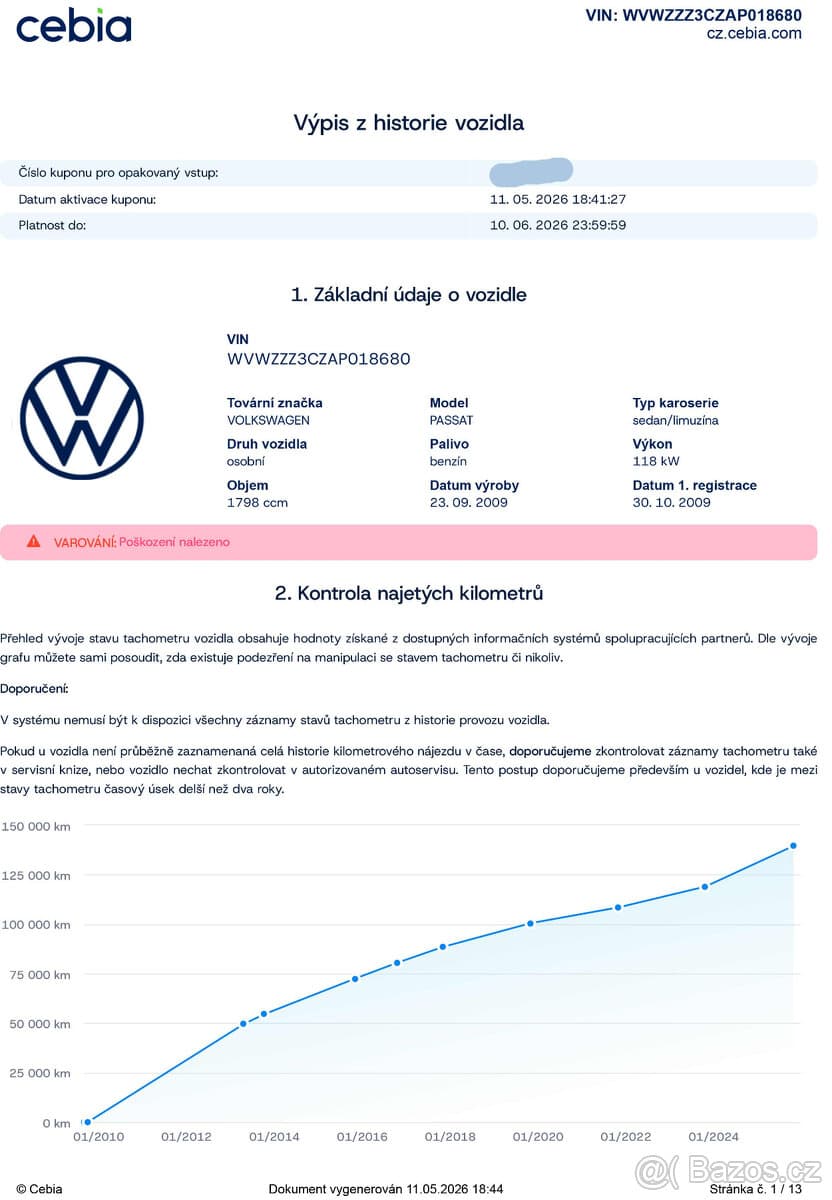Click the 150 000 km axis label
This screenshot has height=1200, width=832.
tap(36, 826)
